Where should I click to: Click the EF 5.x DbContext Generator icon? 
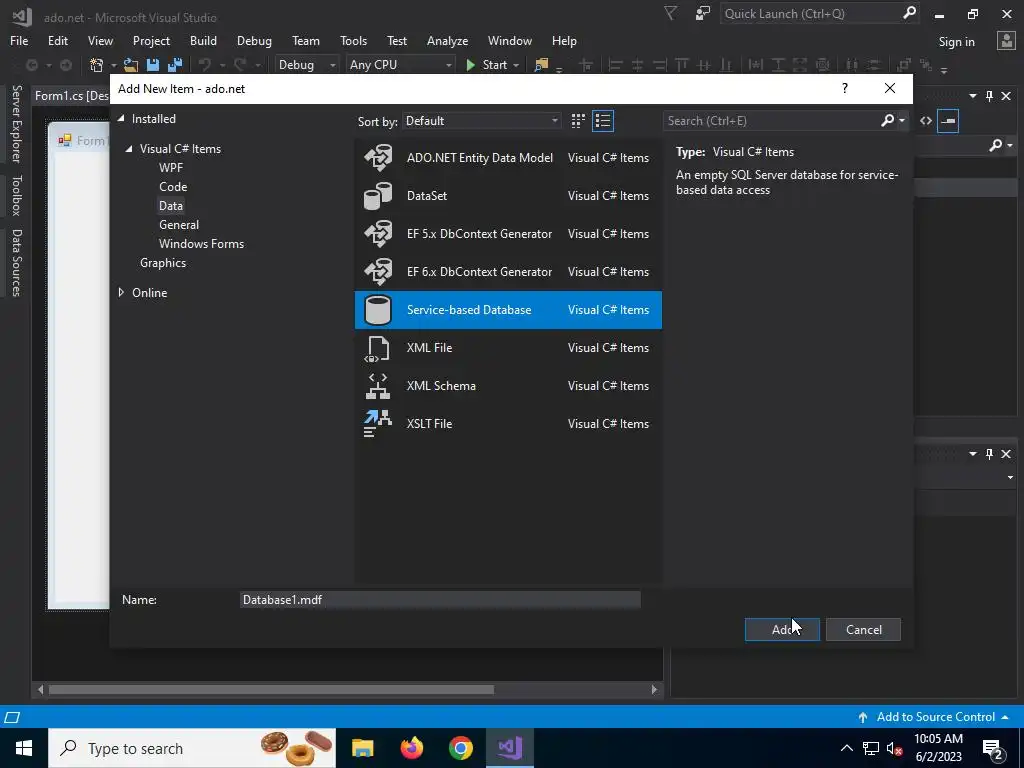378,234
